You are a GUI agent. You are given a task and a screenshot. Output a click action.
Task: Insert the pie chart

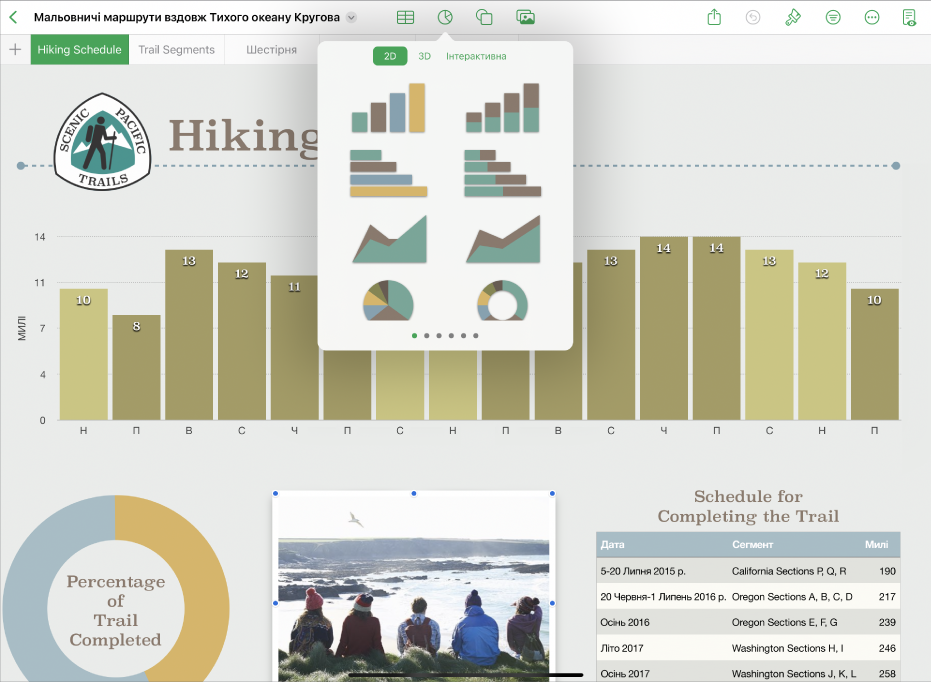388,300
